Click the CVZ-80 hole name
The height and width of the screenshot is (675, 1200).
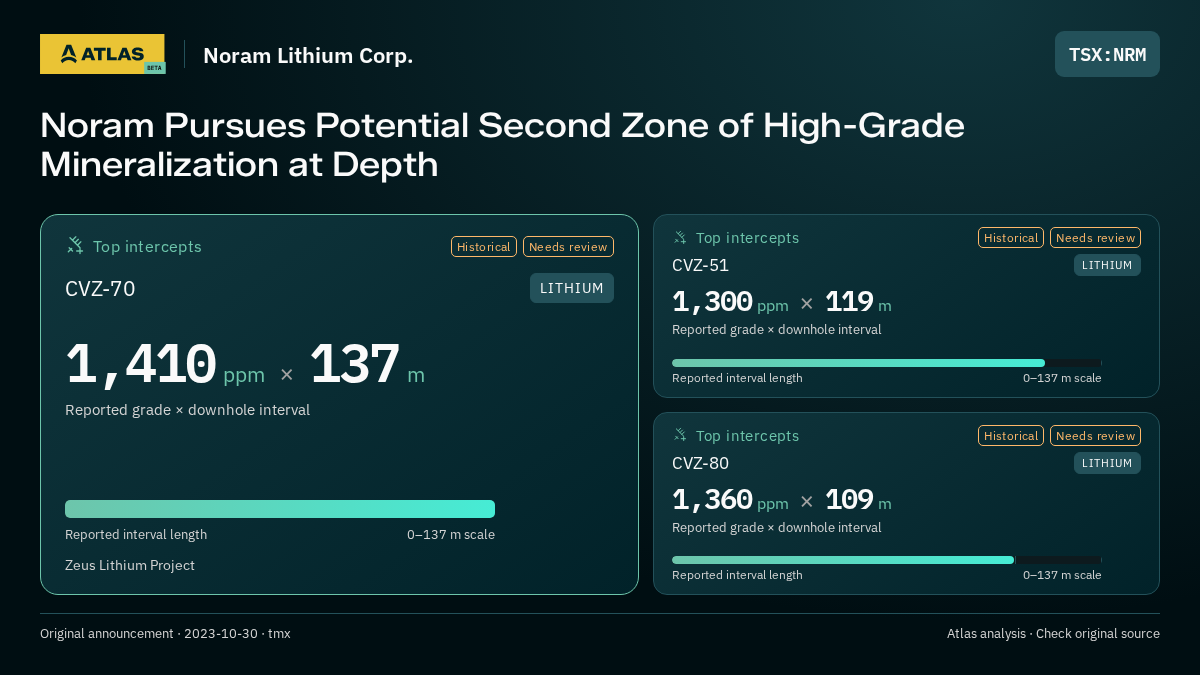(700, 463)
